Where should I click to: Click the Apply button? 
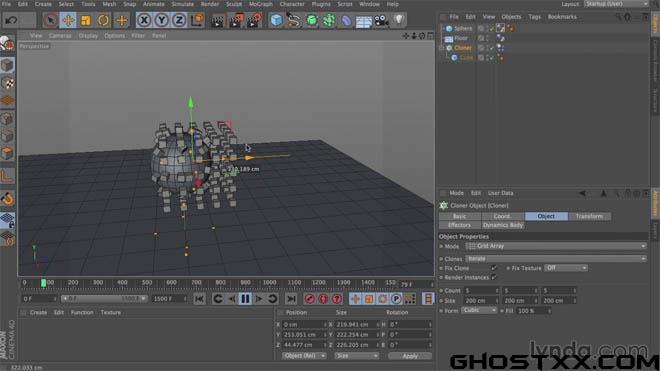click(410, 356)
